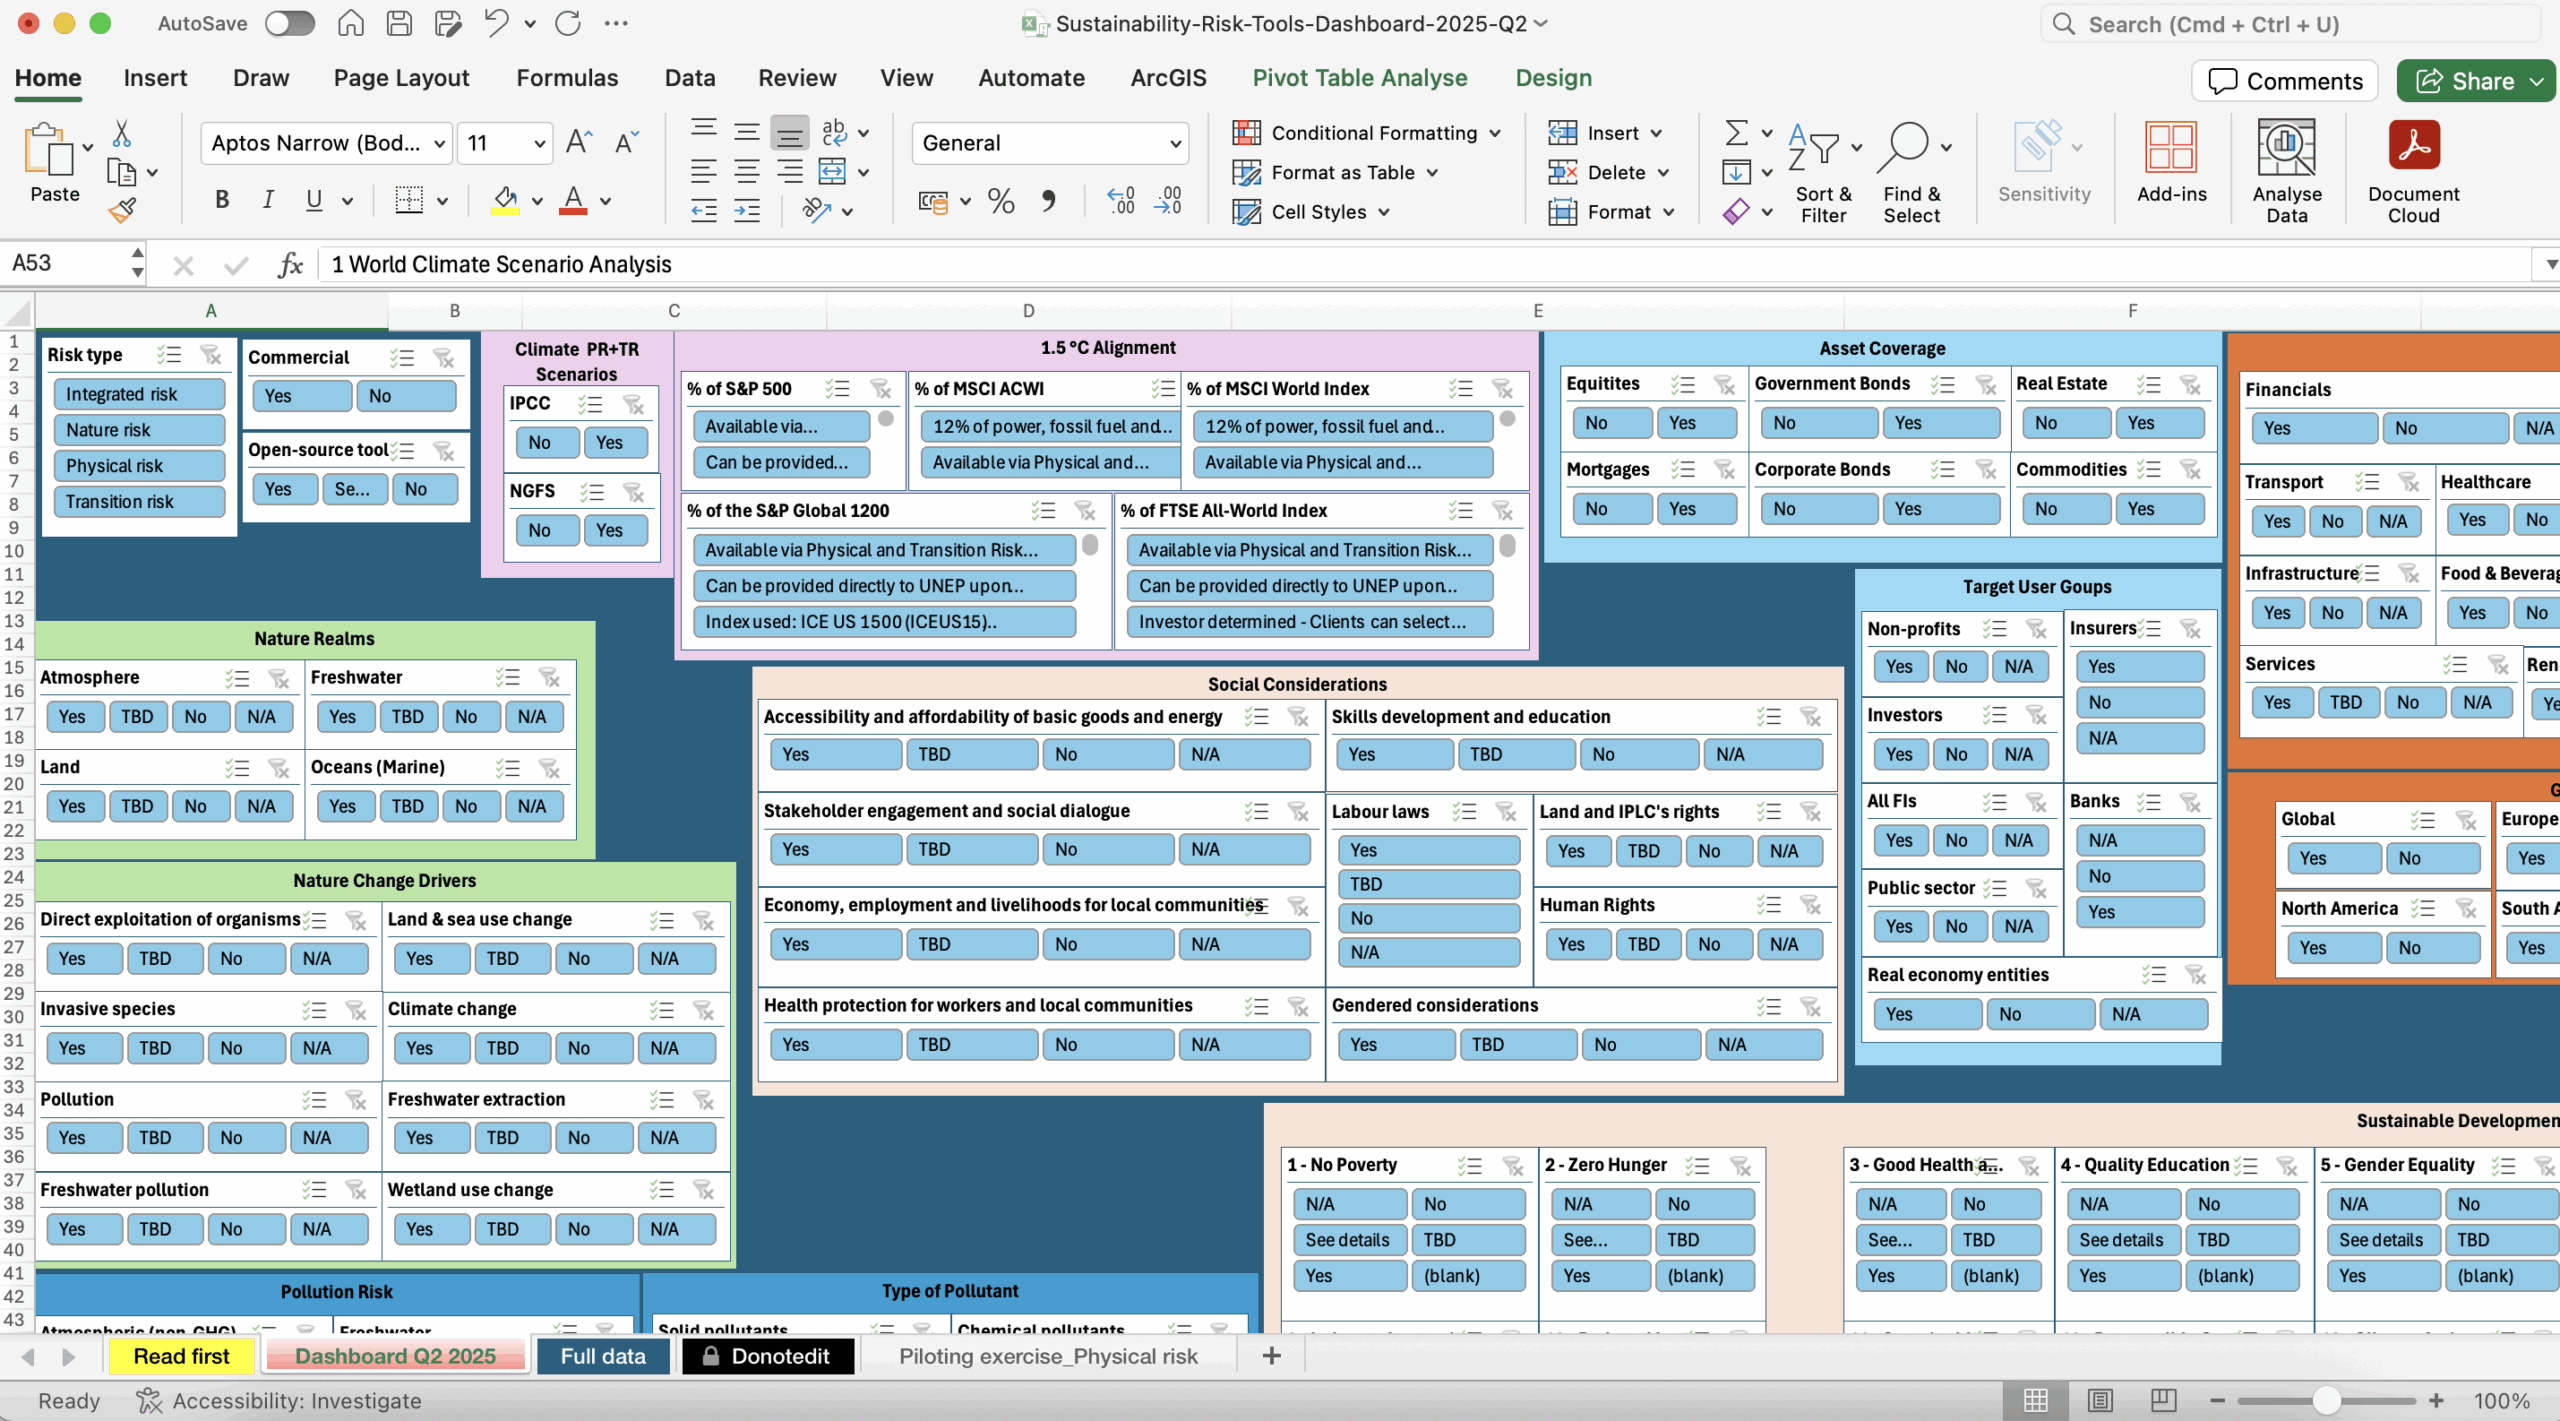Screen dimensions: 2560x1421
Task: Open the Add-ins button
Action: [x=2171, y=164]
